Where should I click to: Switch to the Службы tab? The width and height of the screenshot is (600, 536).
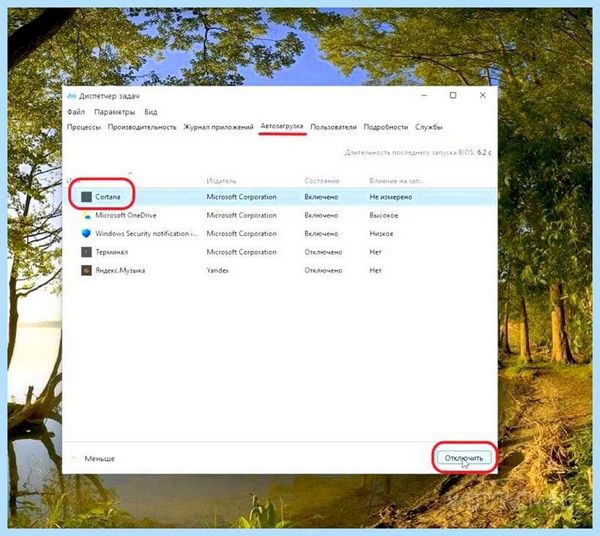coord(429,127)
